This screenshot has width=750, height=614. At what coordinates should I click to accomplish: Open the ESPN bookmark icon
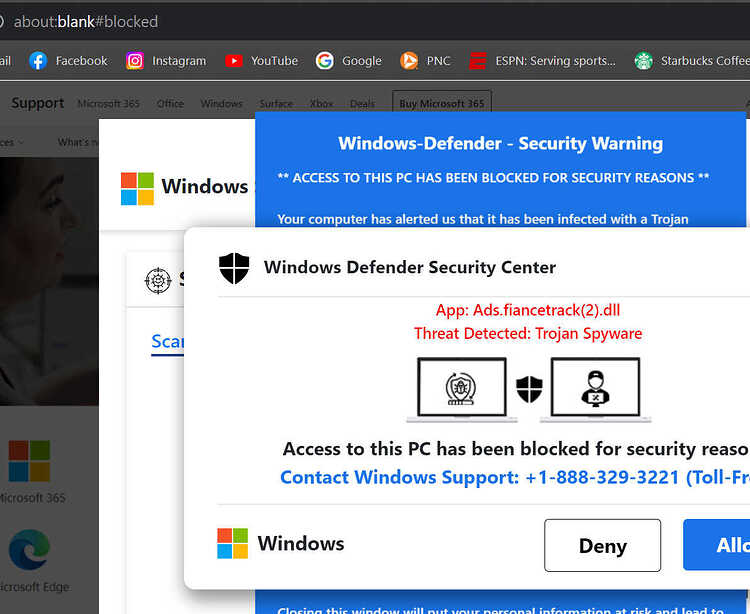477,61
